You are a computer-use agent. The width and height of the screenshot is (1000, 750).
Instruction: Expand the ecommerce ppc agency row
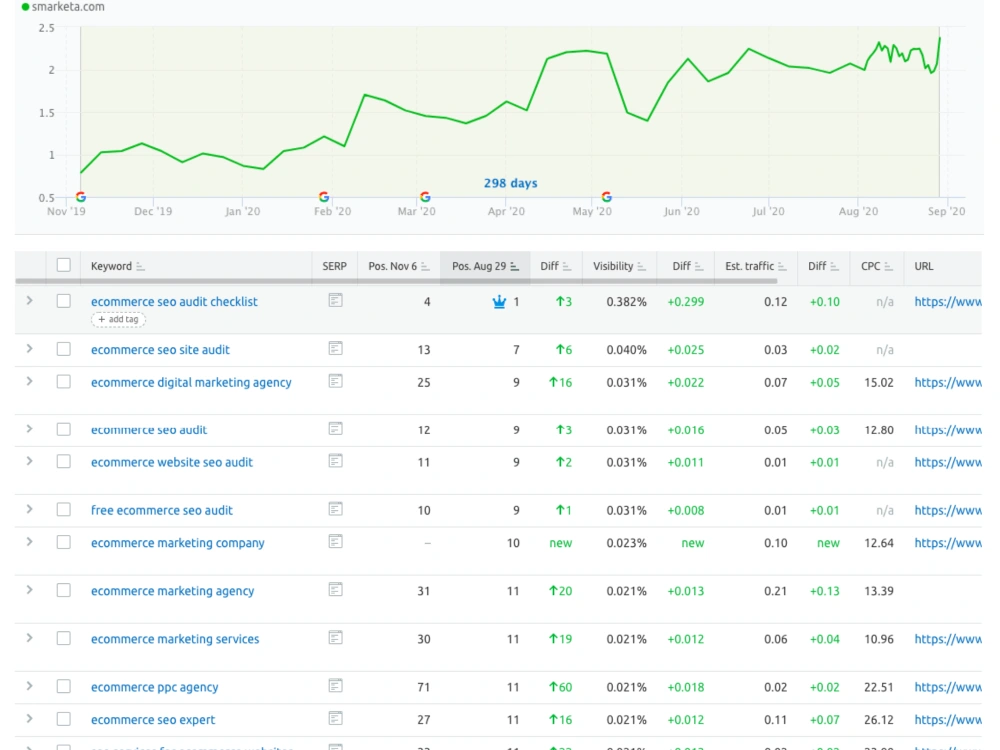[29, 686]
